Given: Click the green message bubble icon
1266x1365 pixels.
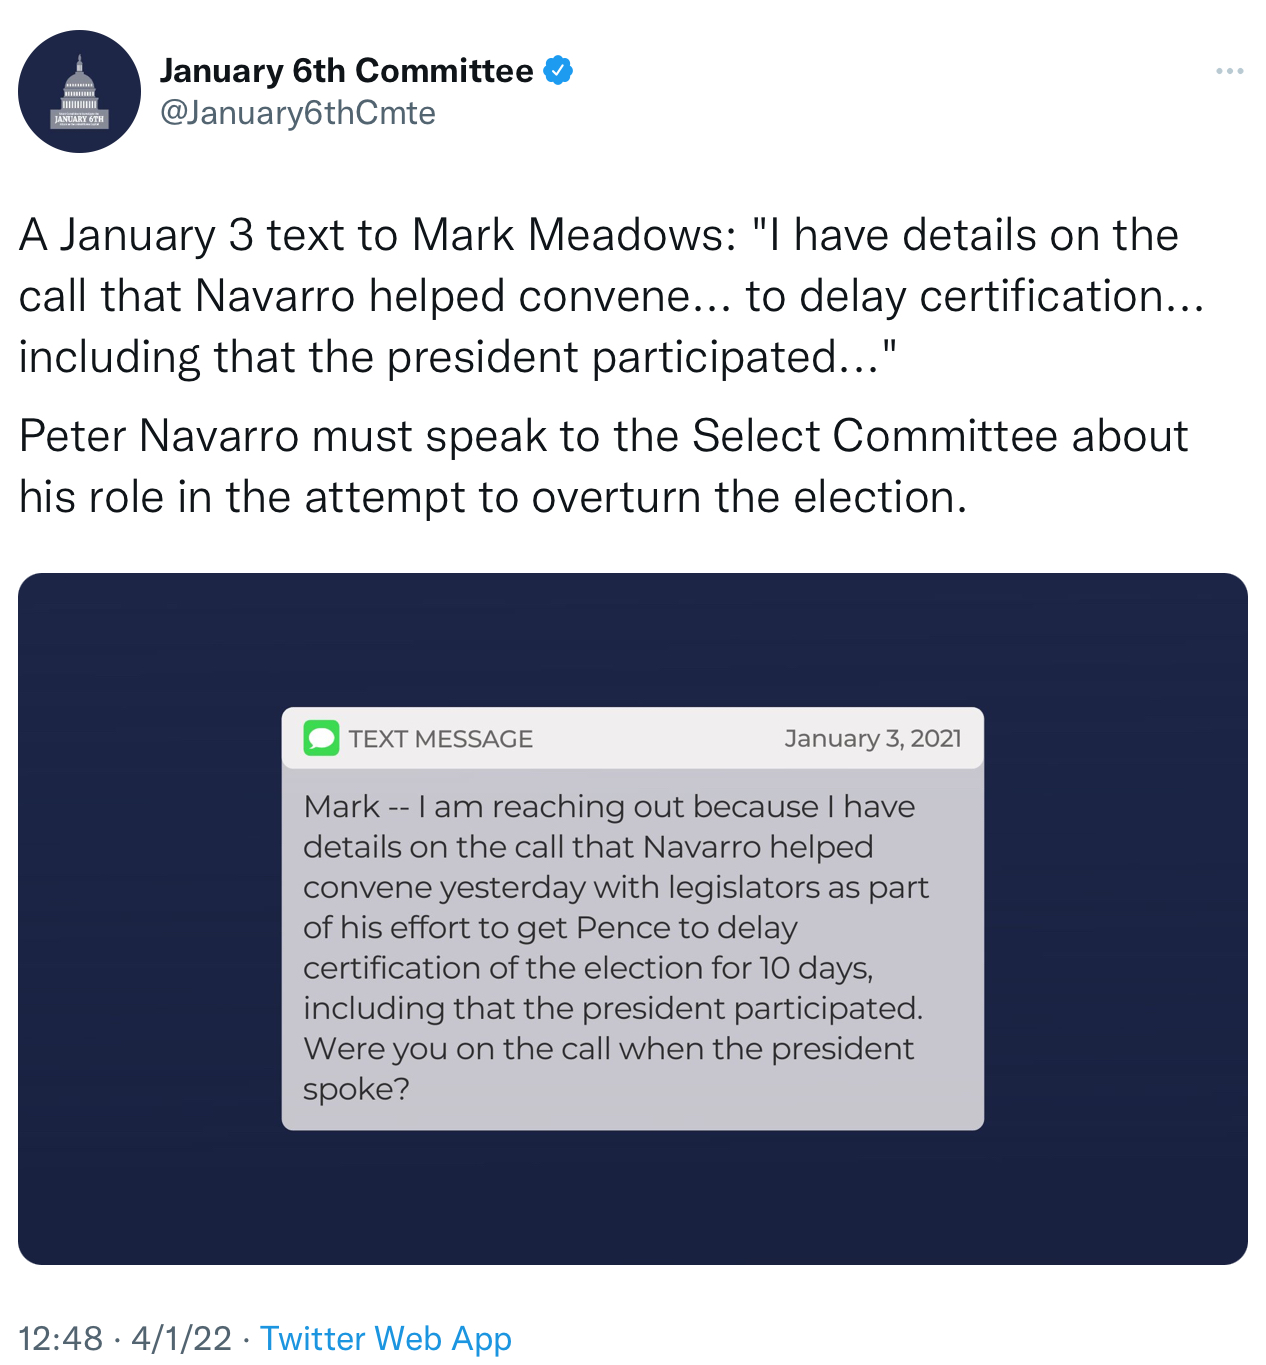Looking at the screenshot, I should 321,739.
